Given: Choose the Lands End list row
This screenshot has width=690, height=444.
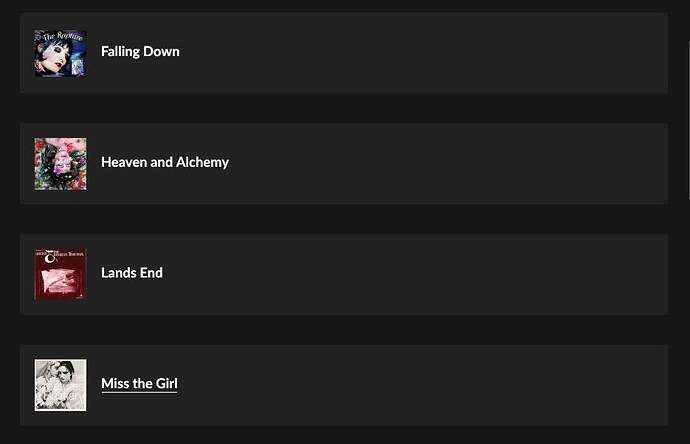Looking at the screenshot, I should pos(344,274).
